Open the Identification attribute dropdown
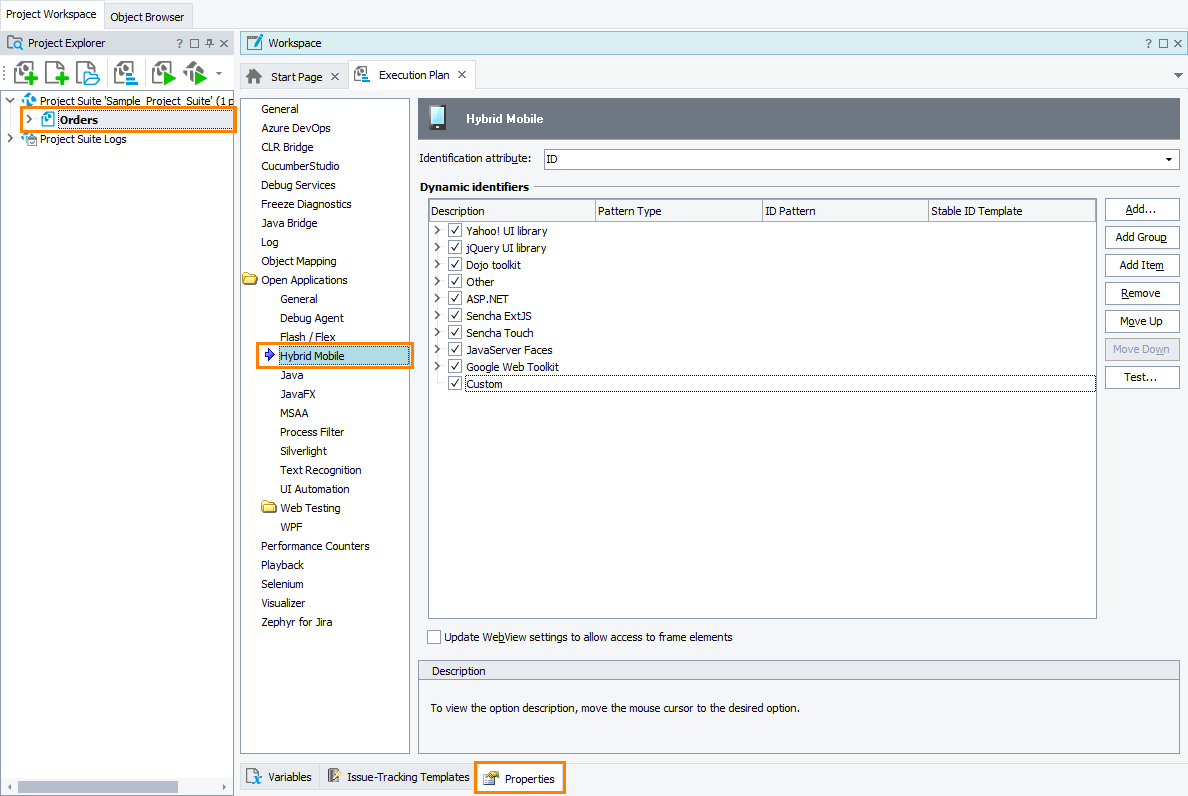This screenshot has width=1188, height=796. click(x=1170, y=159)
